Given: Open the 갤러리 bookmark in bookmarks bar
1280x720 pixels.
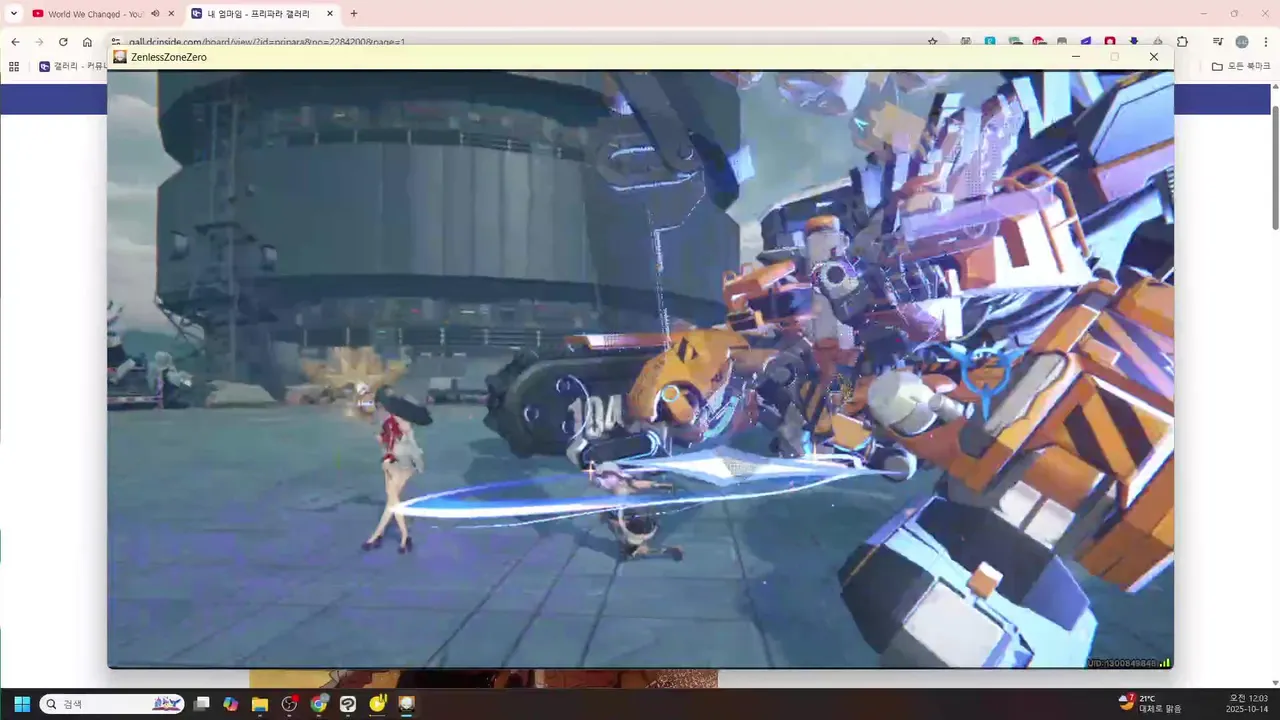Looking at the screenshot, I should point(75,66).
